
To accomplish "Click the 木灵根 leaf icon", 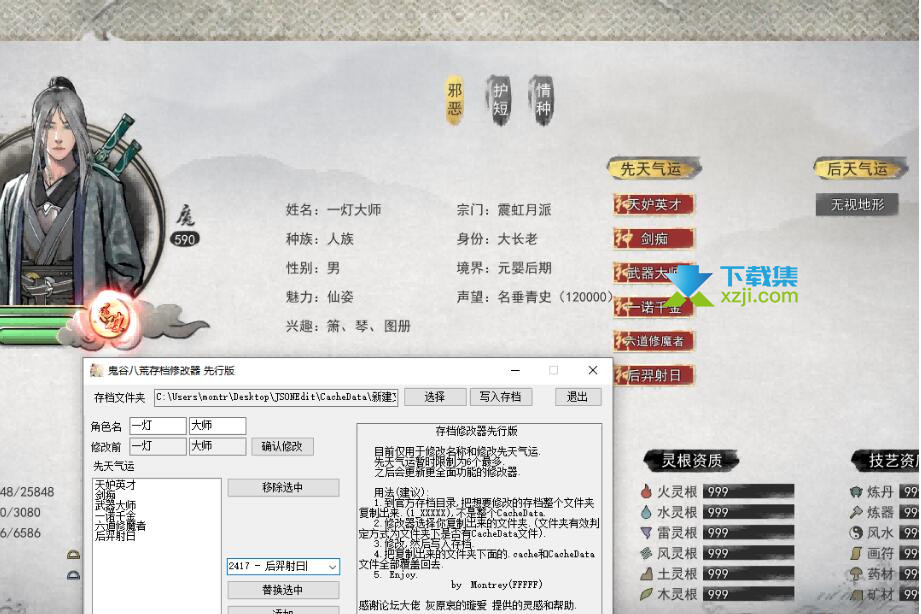I will pyautogui.click(x=646, y=595).
